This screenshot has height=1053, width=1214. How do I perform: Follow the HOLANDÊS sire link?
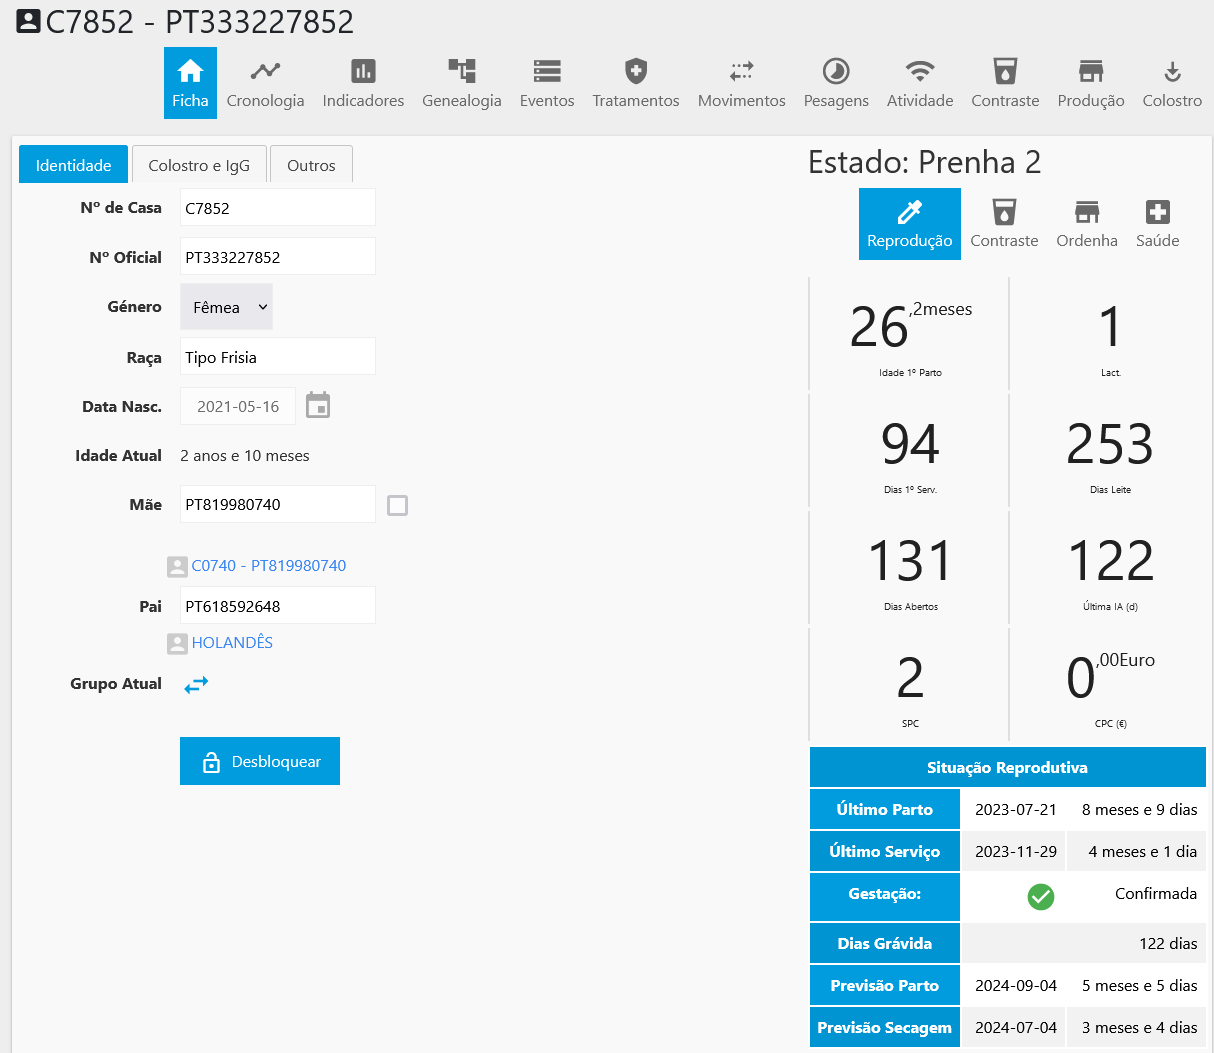(x=232, y=643)
